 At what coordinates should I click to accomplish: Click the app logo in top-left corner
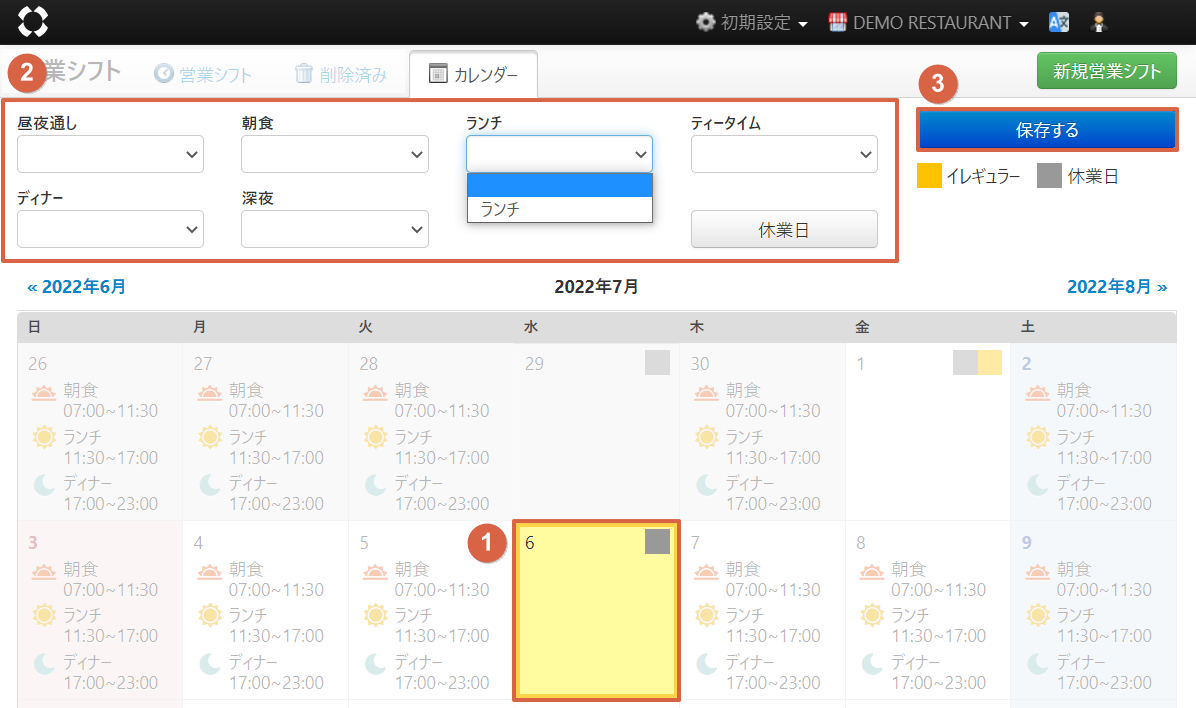(x=33, y=21)
